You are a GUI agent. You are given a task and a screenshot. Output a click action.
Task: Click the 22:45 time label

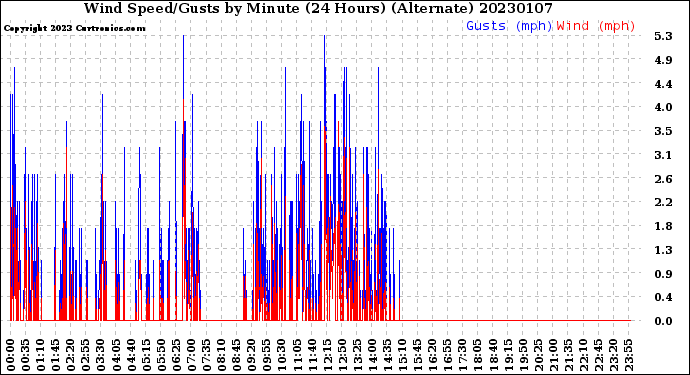pyautogui.click(x=598, y=355)
